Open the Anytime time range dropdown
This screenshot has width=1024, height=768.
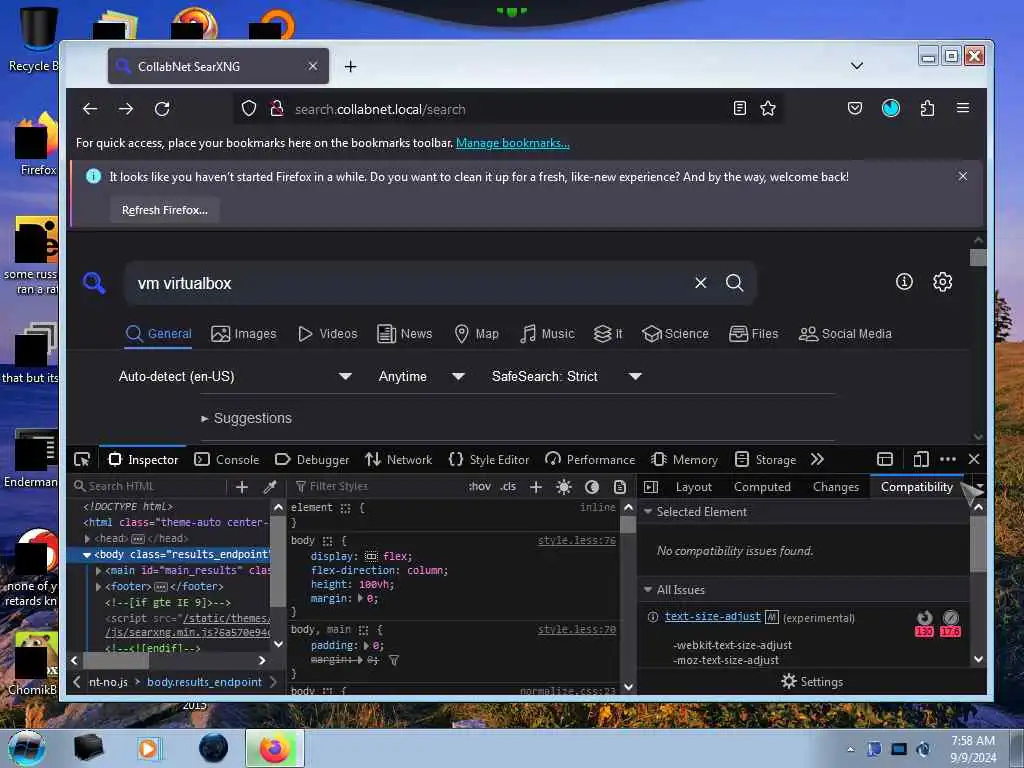click(x=421, y=376)
